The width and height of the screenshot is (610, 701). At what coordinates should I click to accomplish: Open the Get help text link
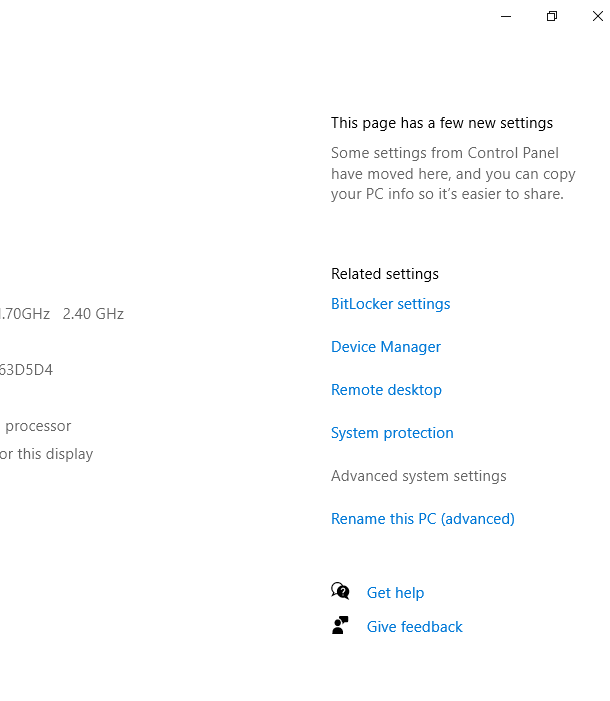pos(395,593)
